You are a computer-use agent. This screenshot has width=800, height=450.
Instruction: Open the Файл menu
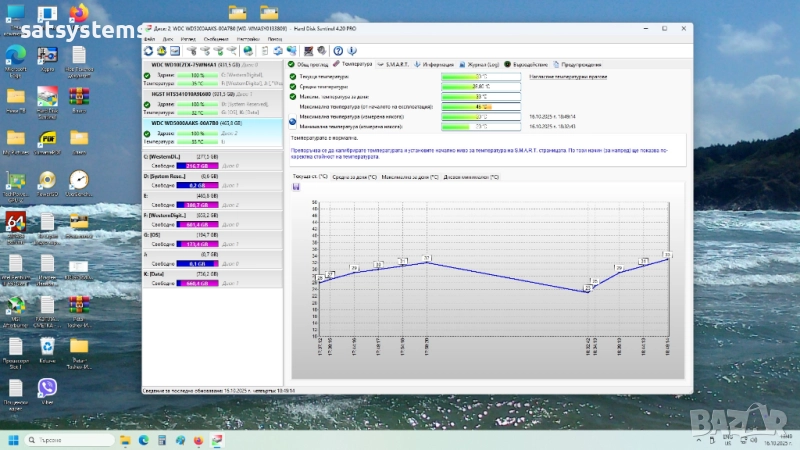click(x=149, y=39)
